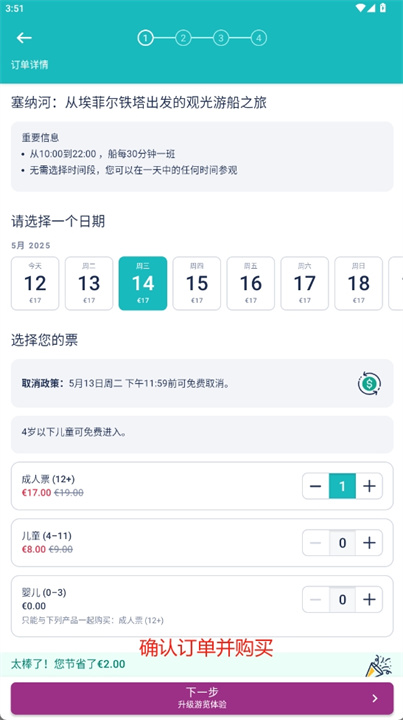
Task: Tap the purple 下一步 next button
Action: coord(202,698)
